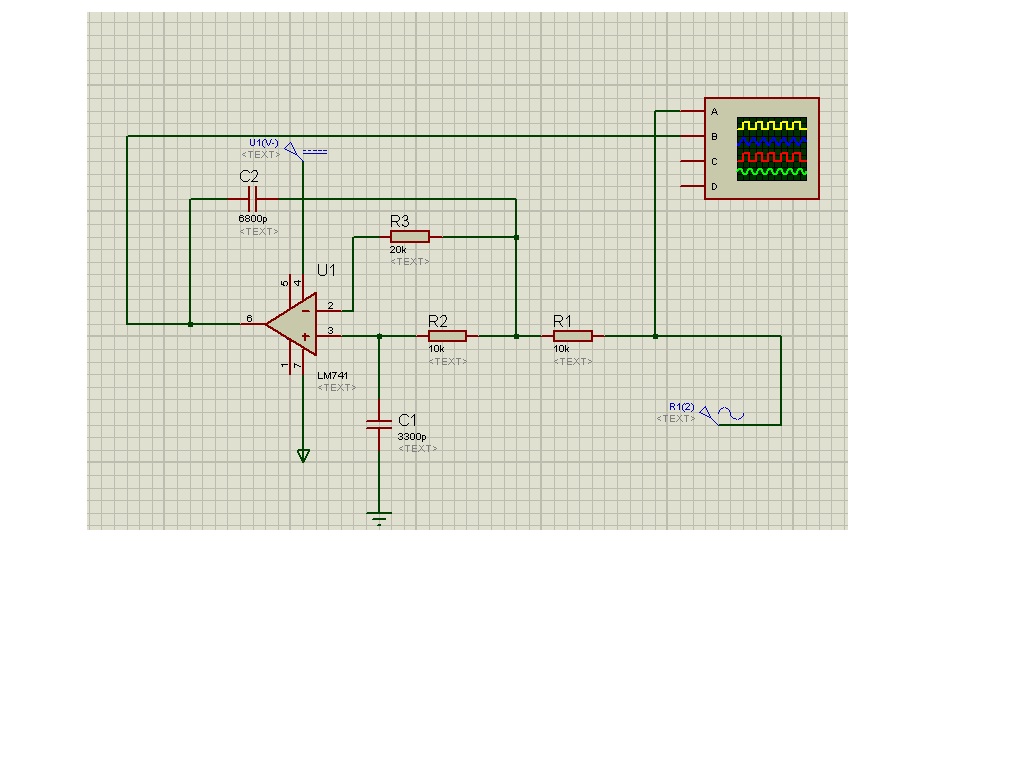Select resistor R1 body
Screen dimensions: 1024x768
click(572, 336)
